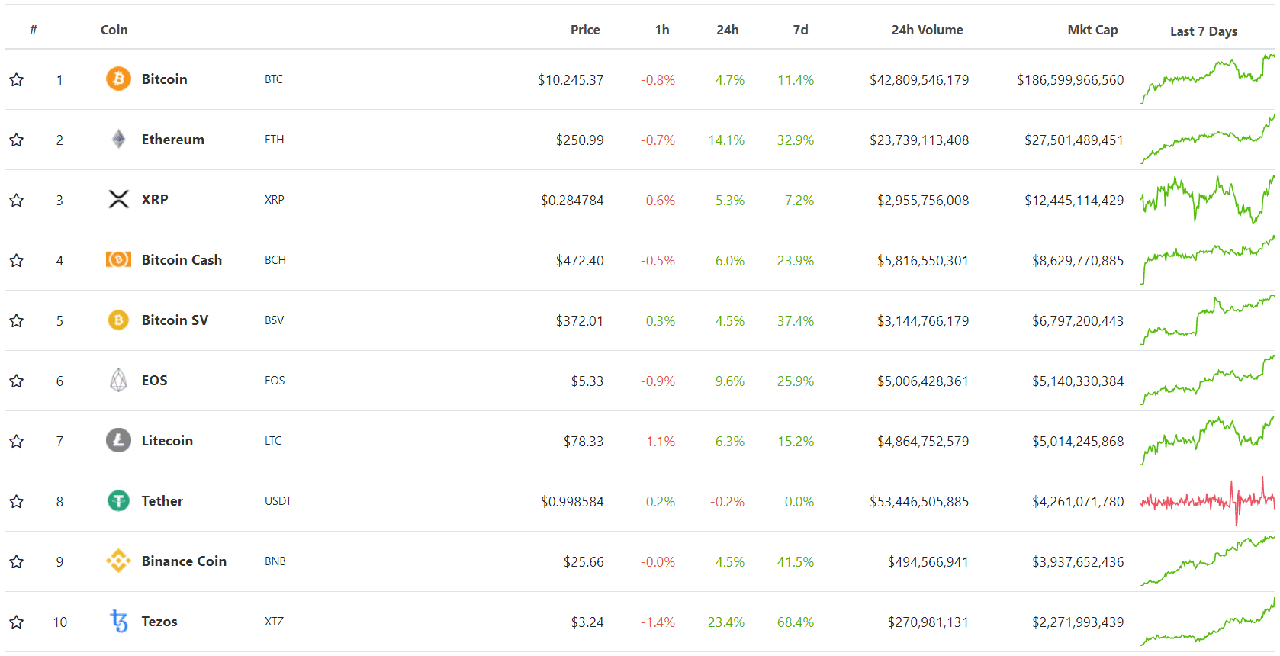The width and height of the screenshot is (1280, 656).
Task: View Bitcoin Cash's 7-day sparkline chart
Action: point(1208,260)
